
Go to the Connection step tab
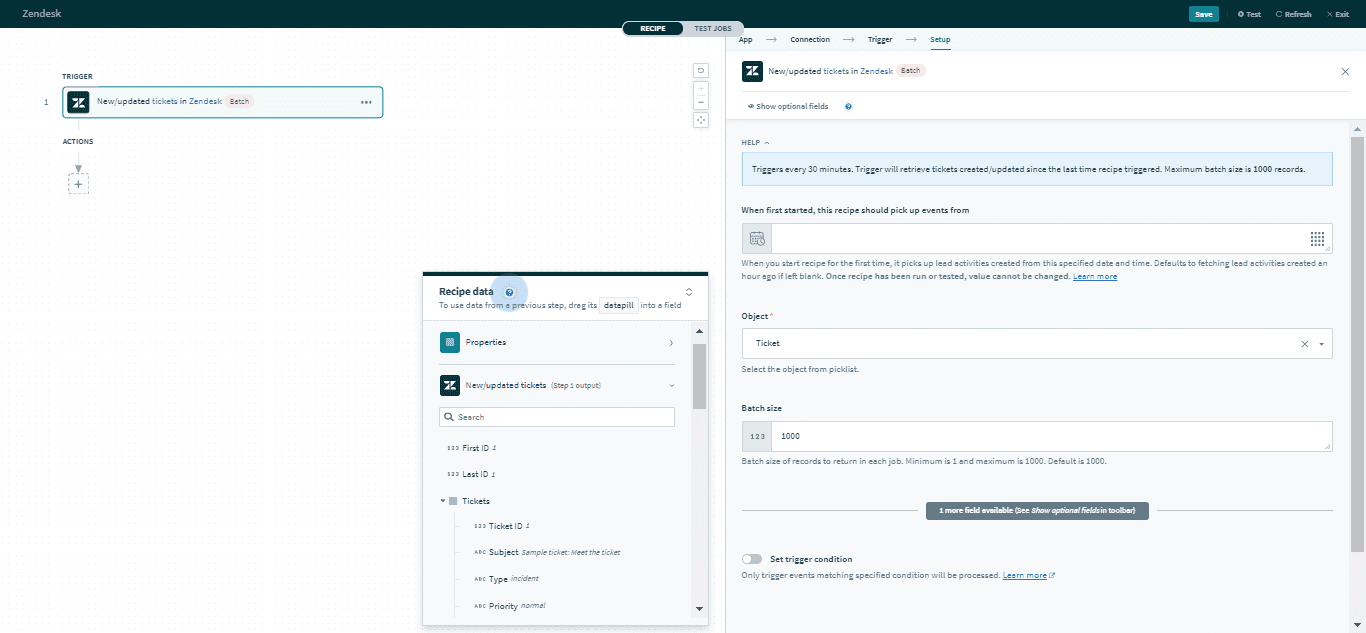click(x=810, y=40)
